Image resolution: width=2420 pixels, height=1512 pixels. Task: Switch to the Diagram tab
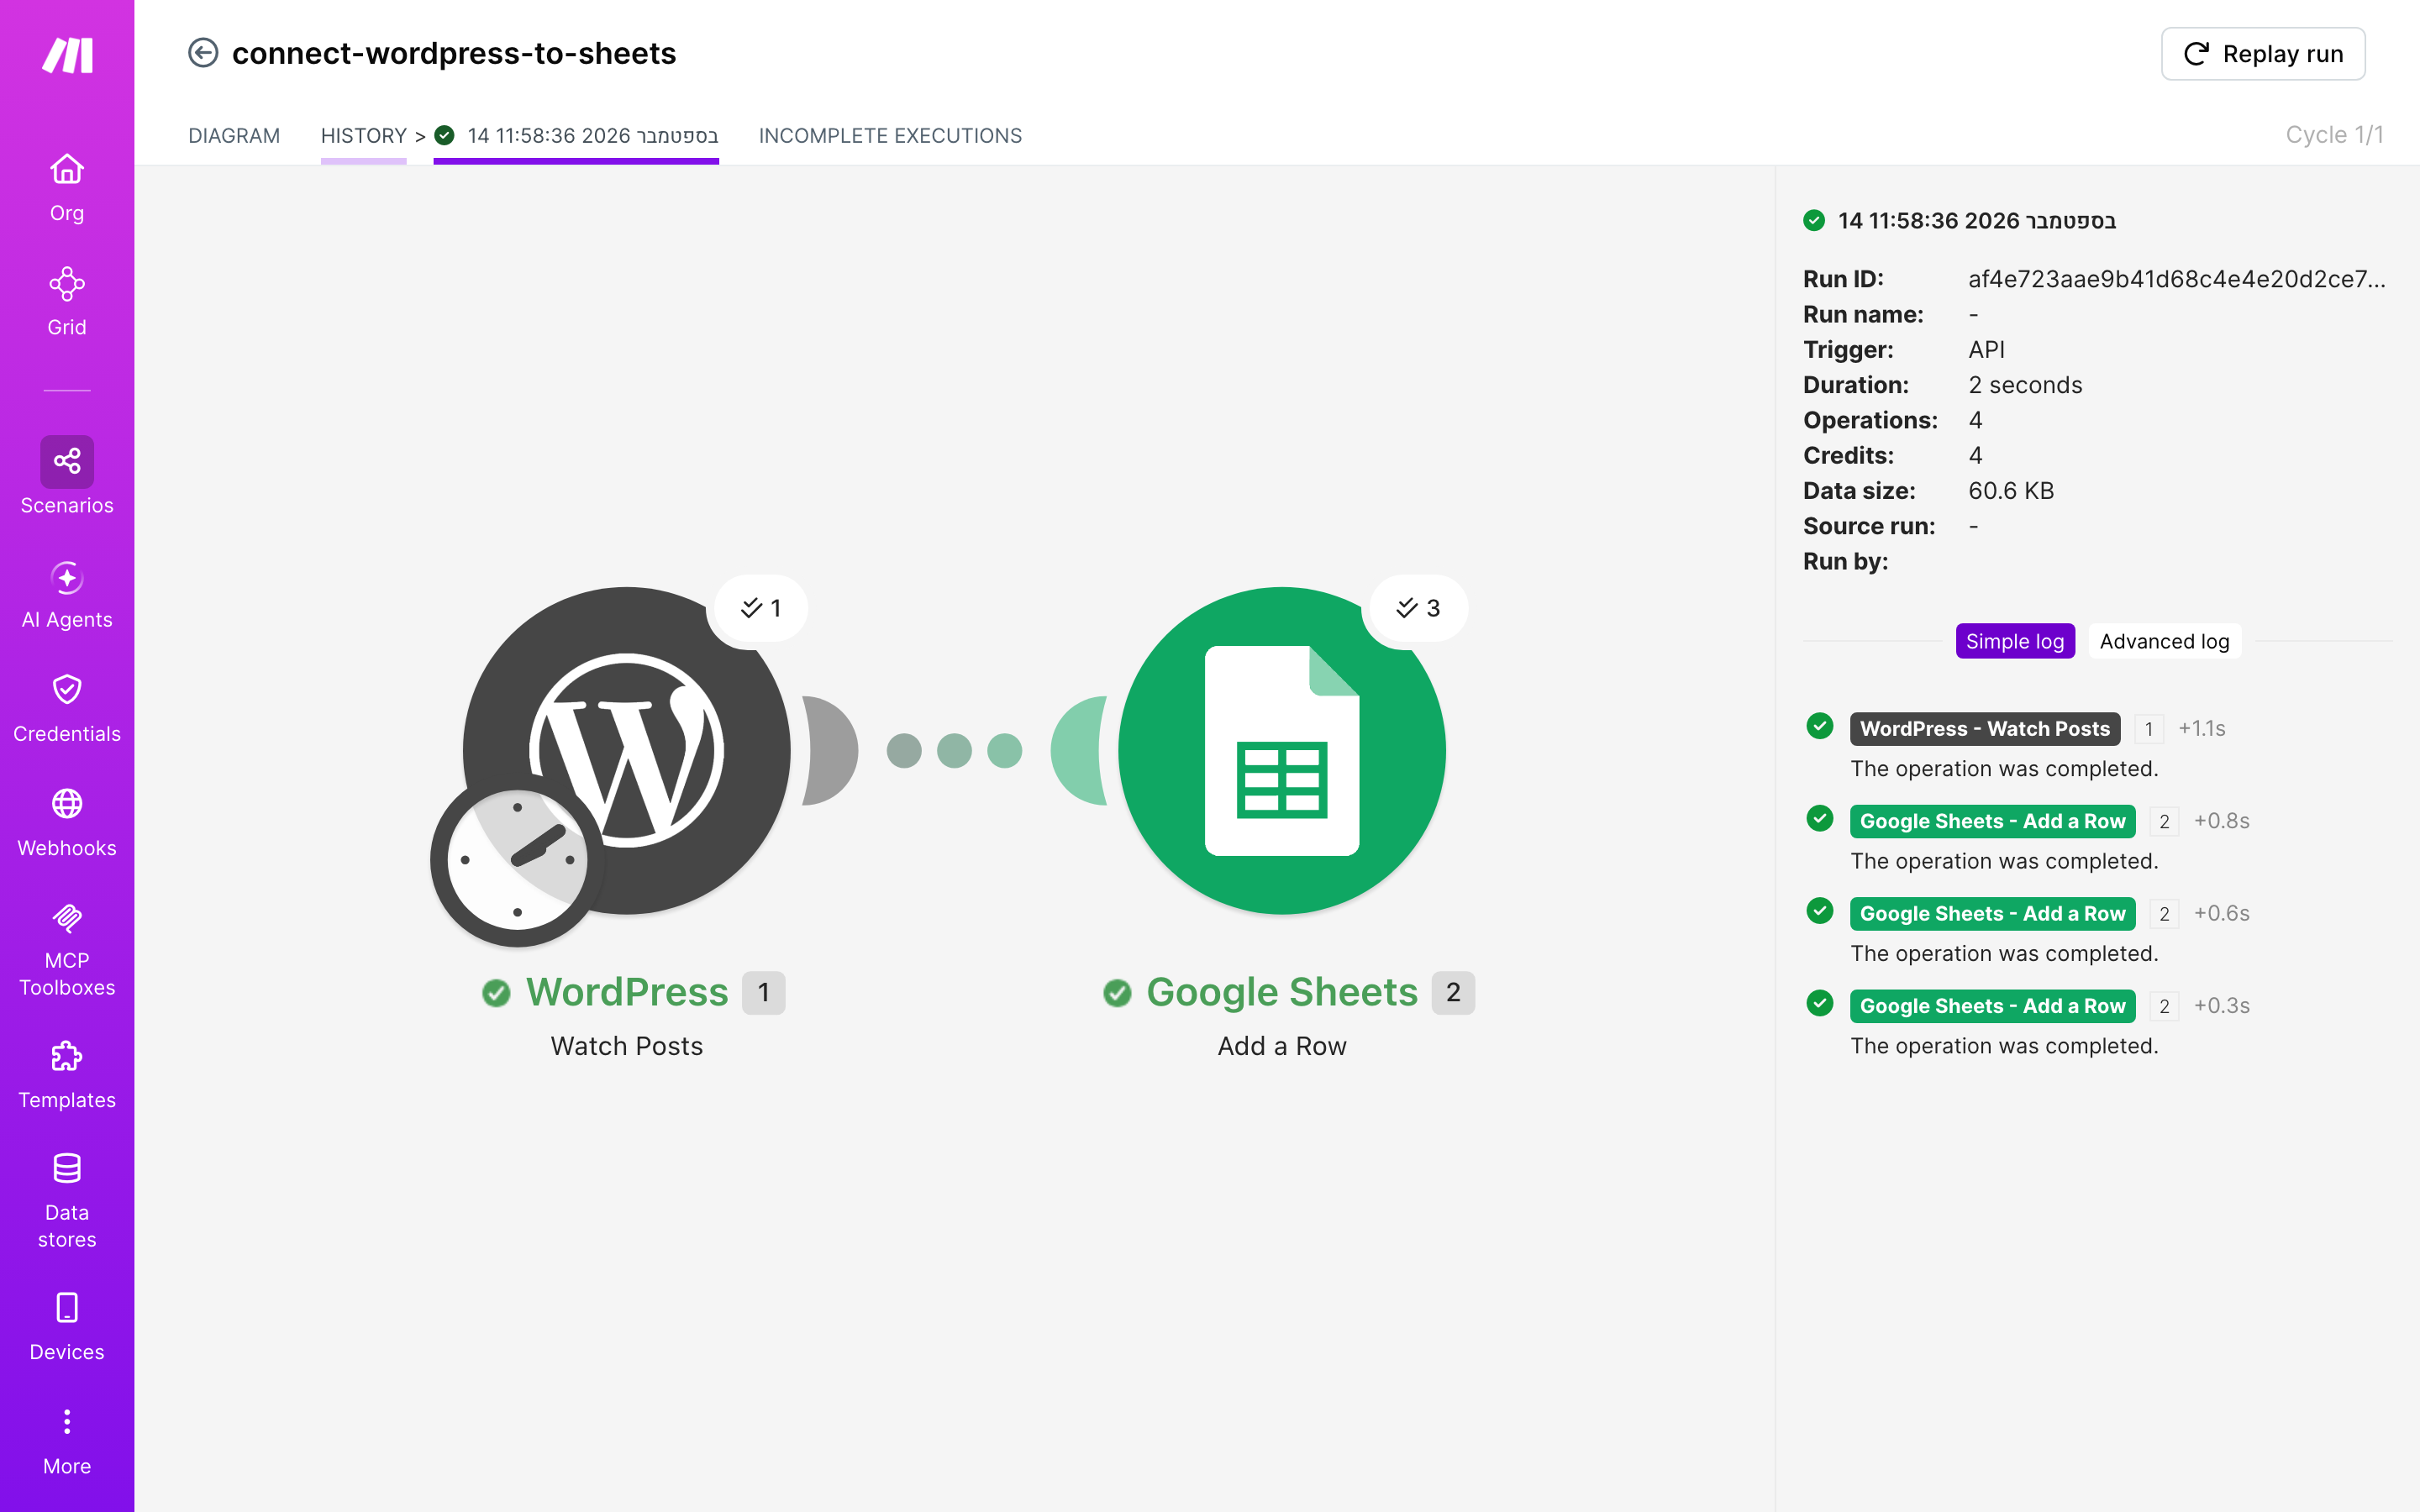pyautogui.click(x=234, y=136)
